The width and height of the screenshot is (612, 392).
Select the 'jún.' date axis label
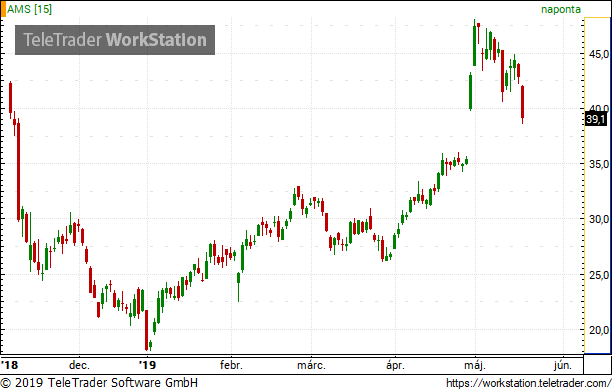coord(563,365)
